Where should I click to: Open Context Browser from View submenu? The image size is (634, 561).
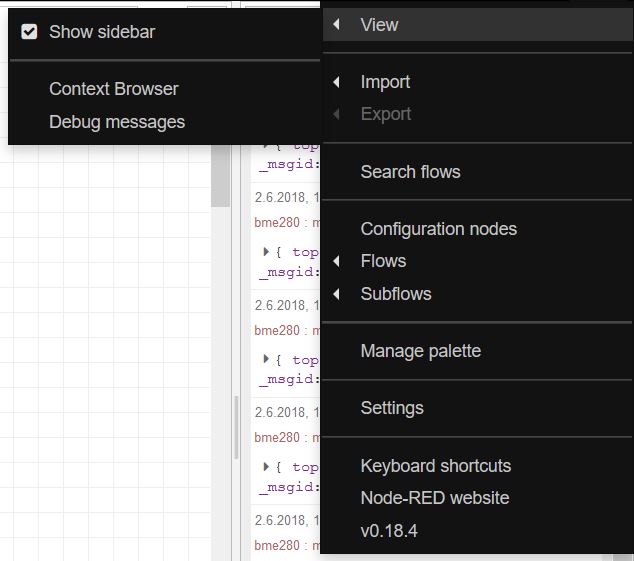pyautogui.click(x=114, y=89)
